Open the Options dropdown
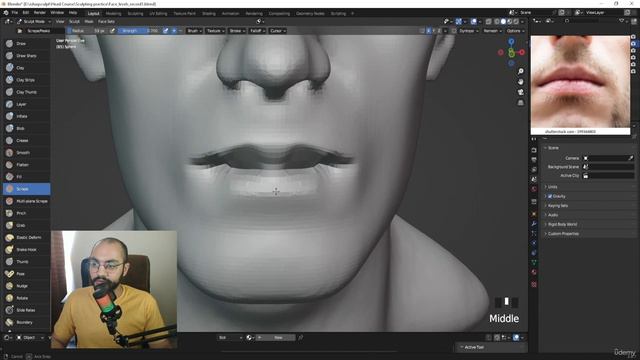Screen dimensions: 640x360 pos(515,31)
